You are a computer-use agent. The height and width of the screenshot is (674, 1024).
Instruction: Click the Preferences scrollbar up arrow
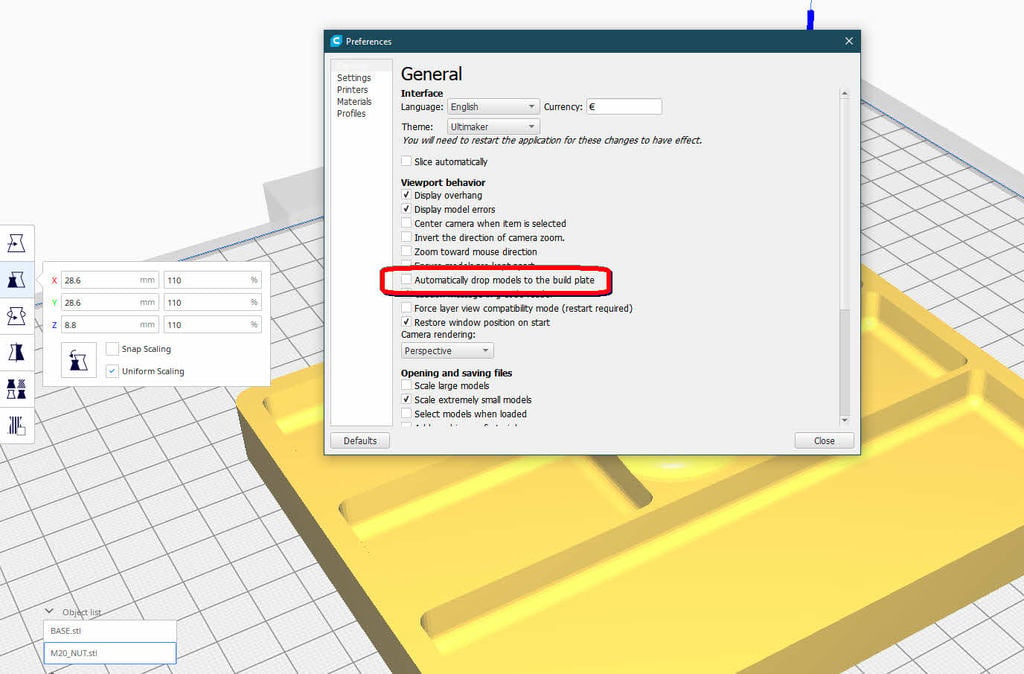844,94
